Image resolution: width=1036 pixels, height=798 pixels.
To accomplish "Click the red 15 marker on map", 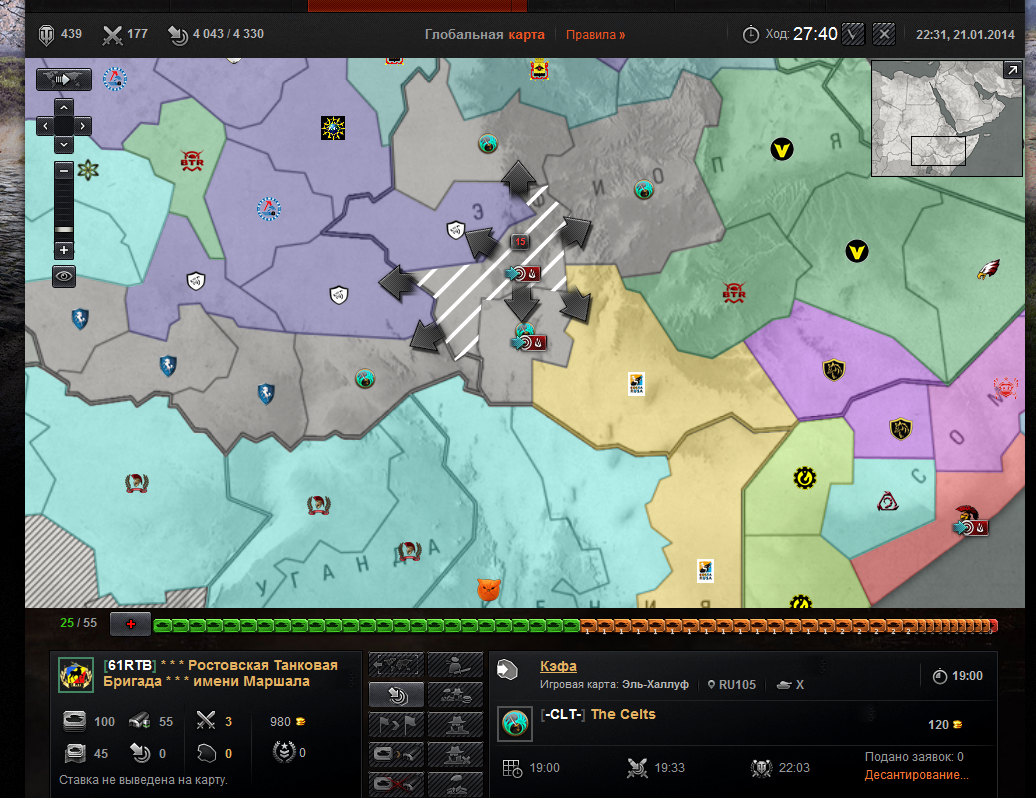I will tap(521, 242).
